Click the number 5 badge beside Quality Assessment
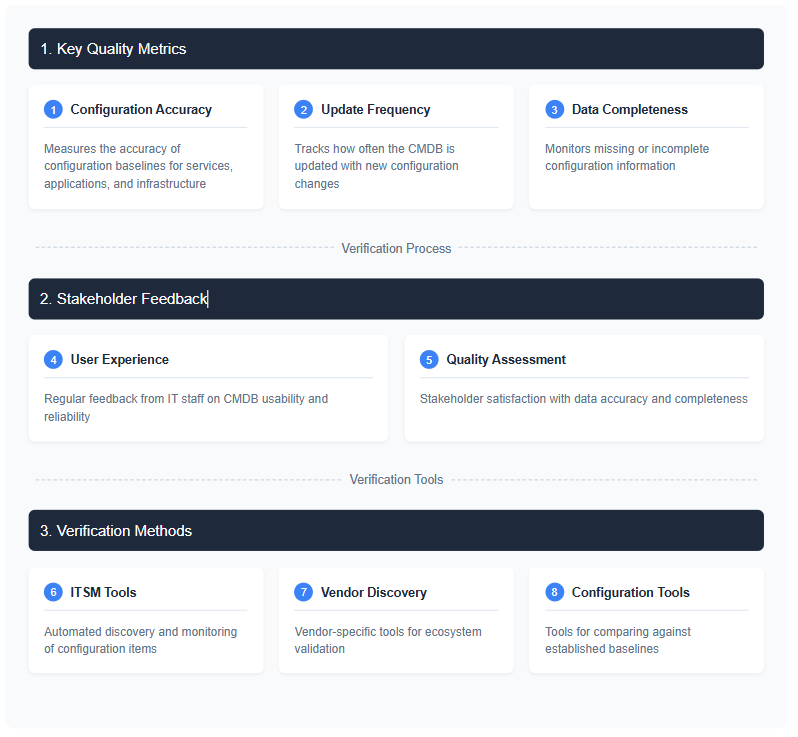 coord(429,360)
